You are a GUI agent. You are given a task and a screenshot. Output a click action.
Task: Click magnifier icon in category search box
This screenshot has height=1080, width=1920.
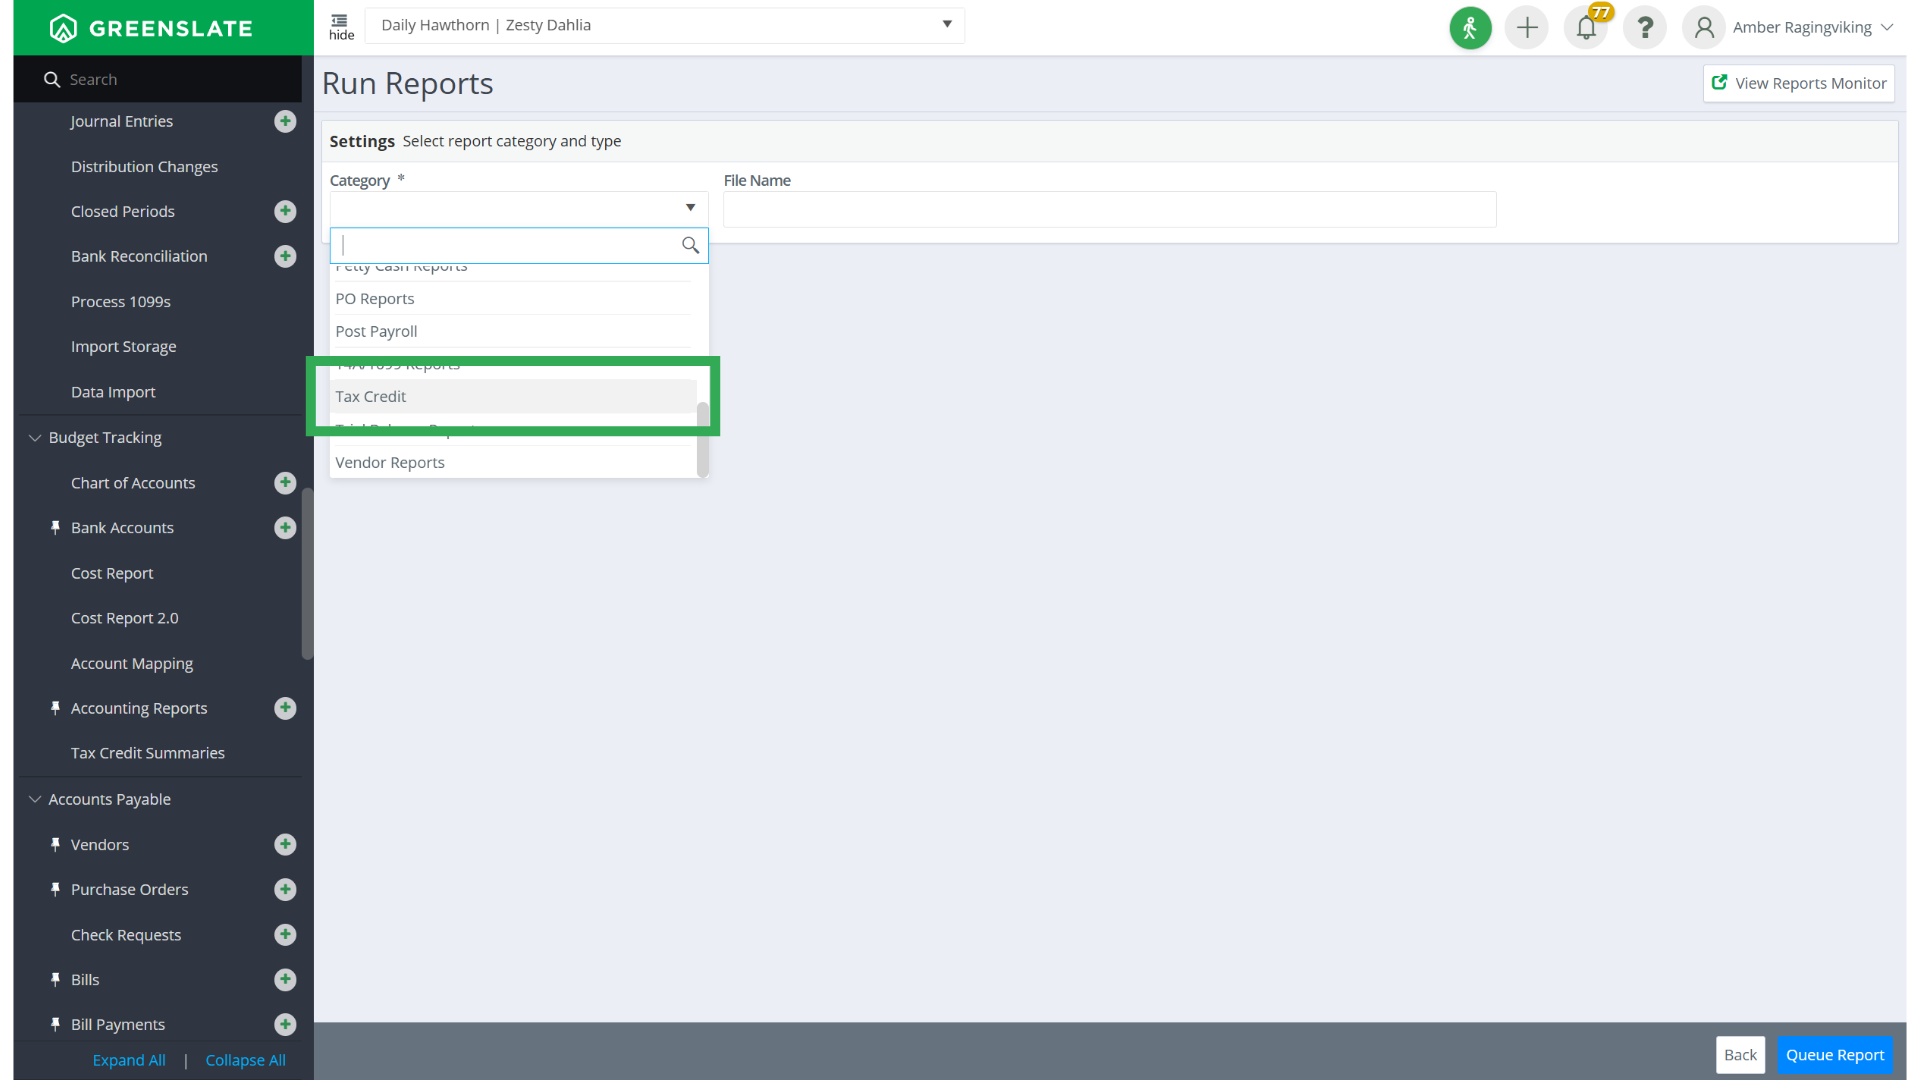tap(690, 245)
